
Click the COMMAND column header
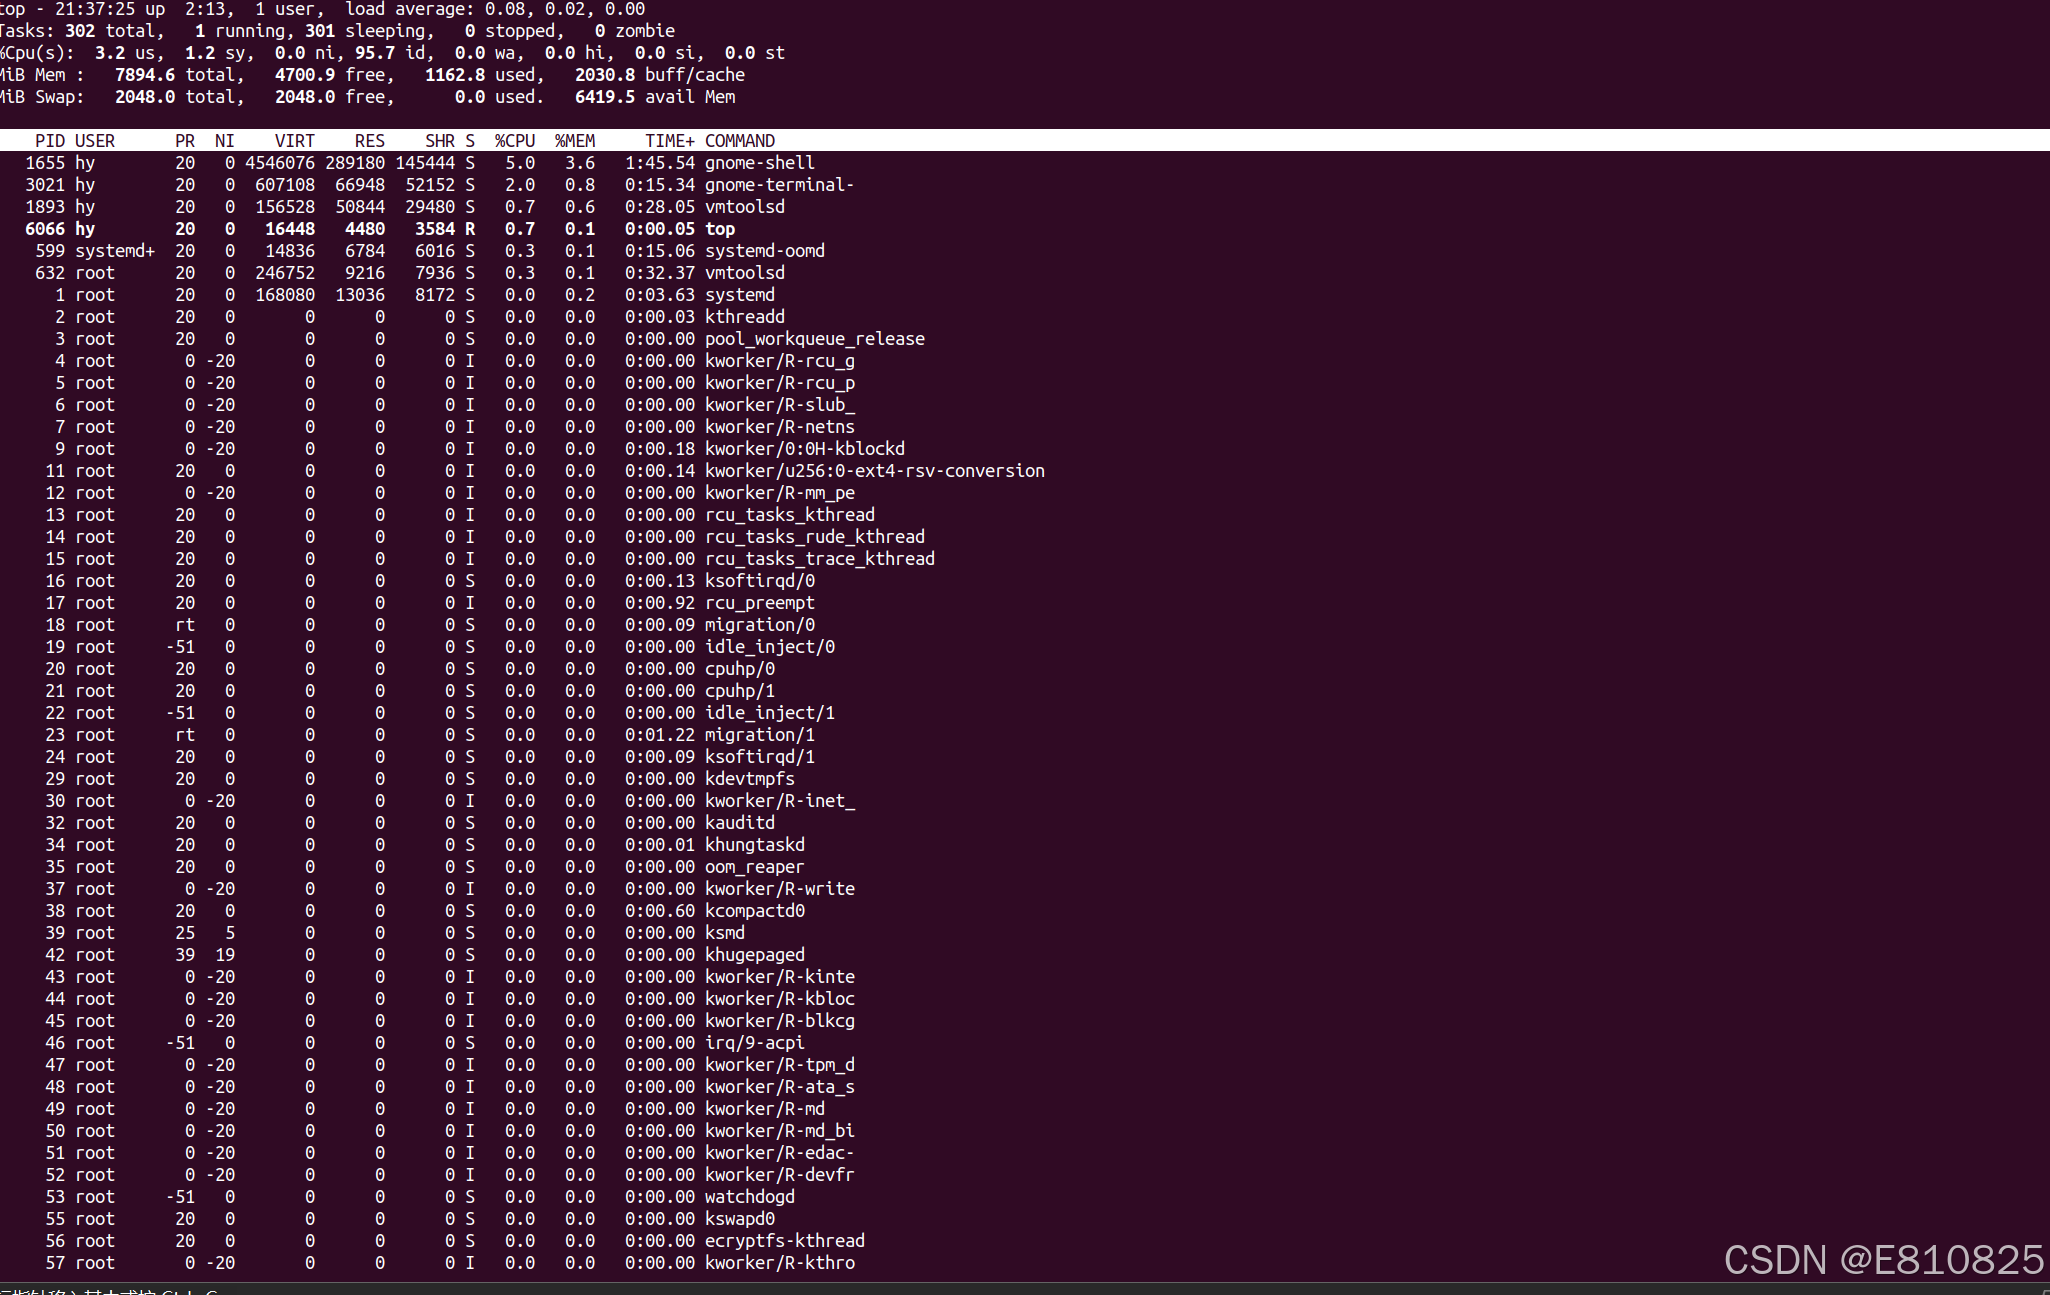pos(739,141)
